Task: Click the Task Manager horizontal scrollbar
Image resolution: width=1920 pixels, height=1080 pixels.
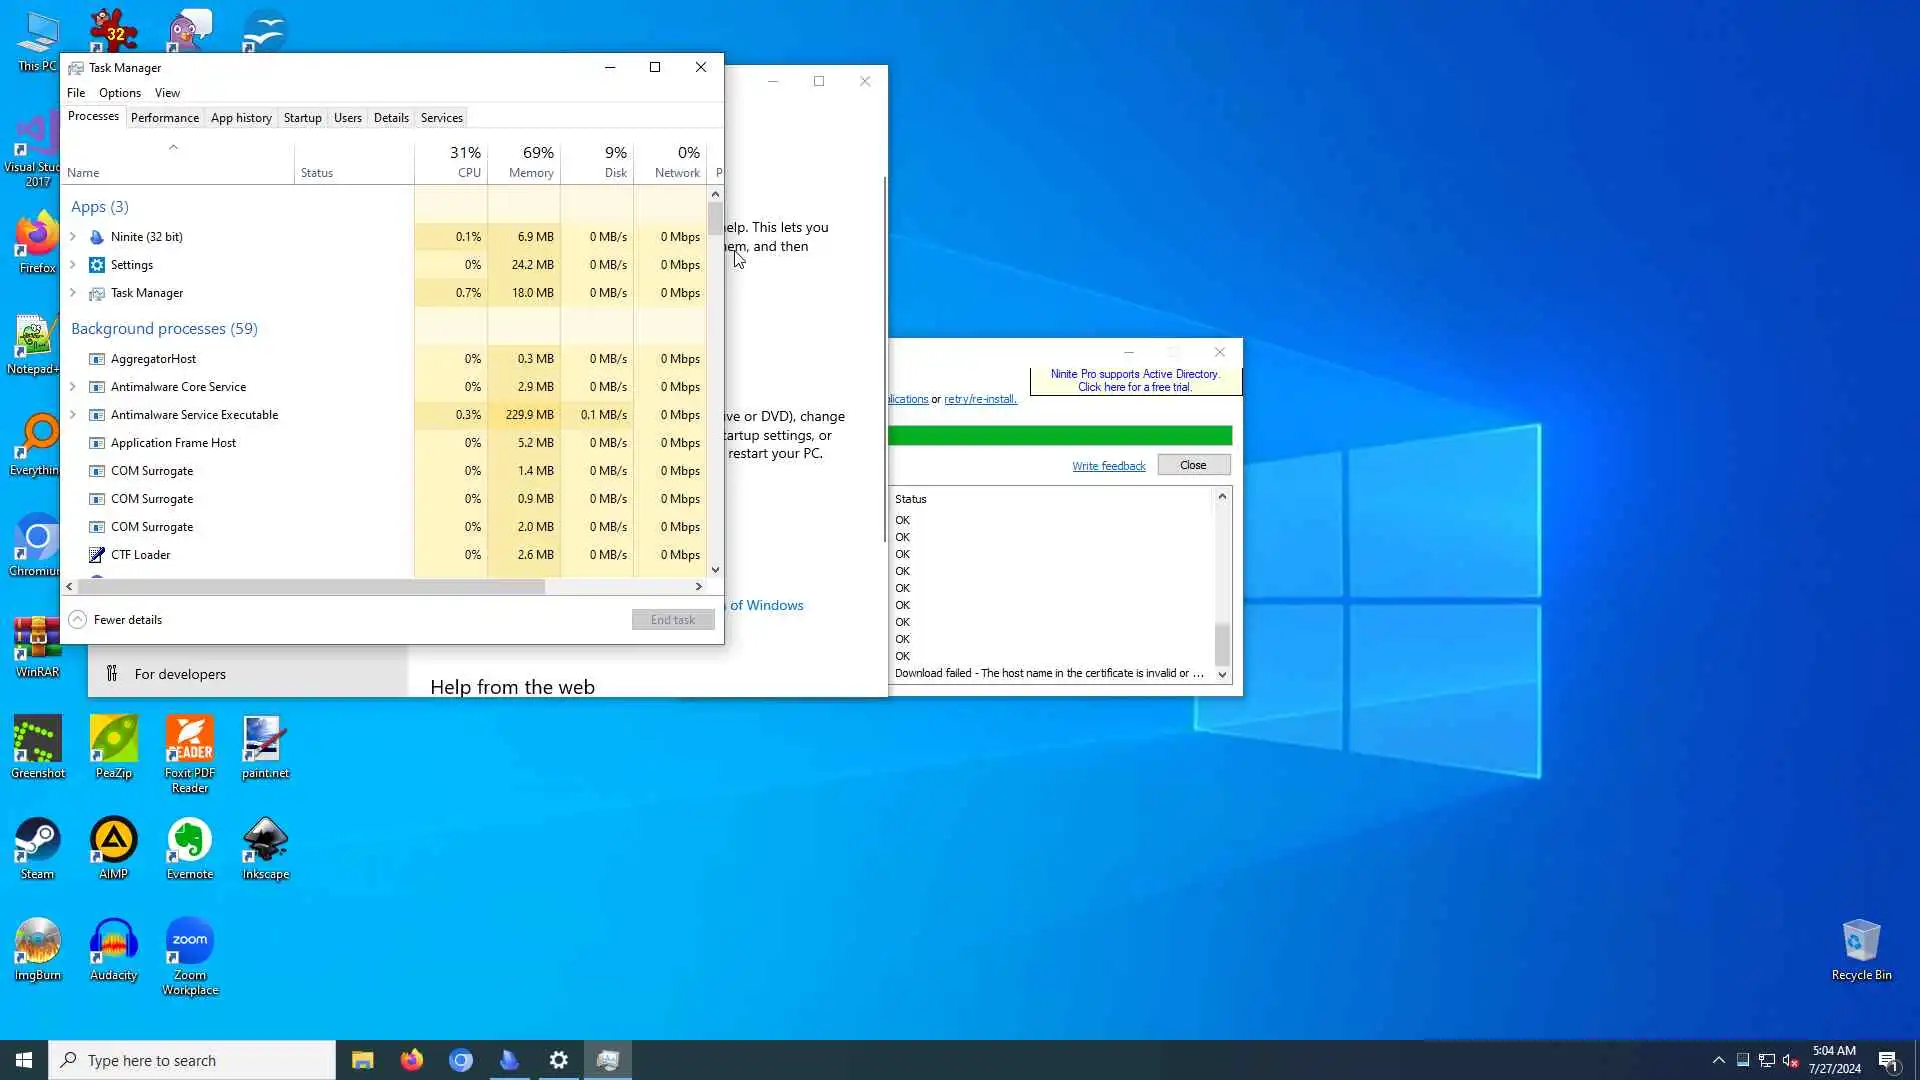Action: click(x=310, y=587)
